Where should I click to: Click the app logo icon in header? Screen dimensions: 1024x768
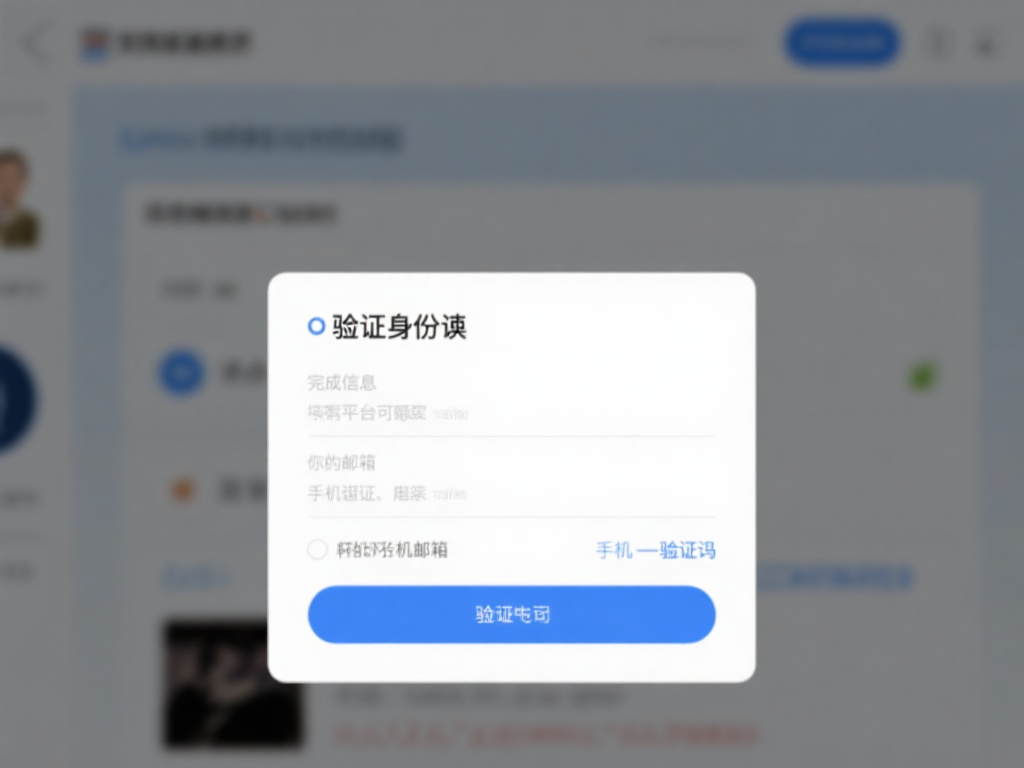pos(95,44)
